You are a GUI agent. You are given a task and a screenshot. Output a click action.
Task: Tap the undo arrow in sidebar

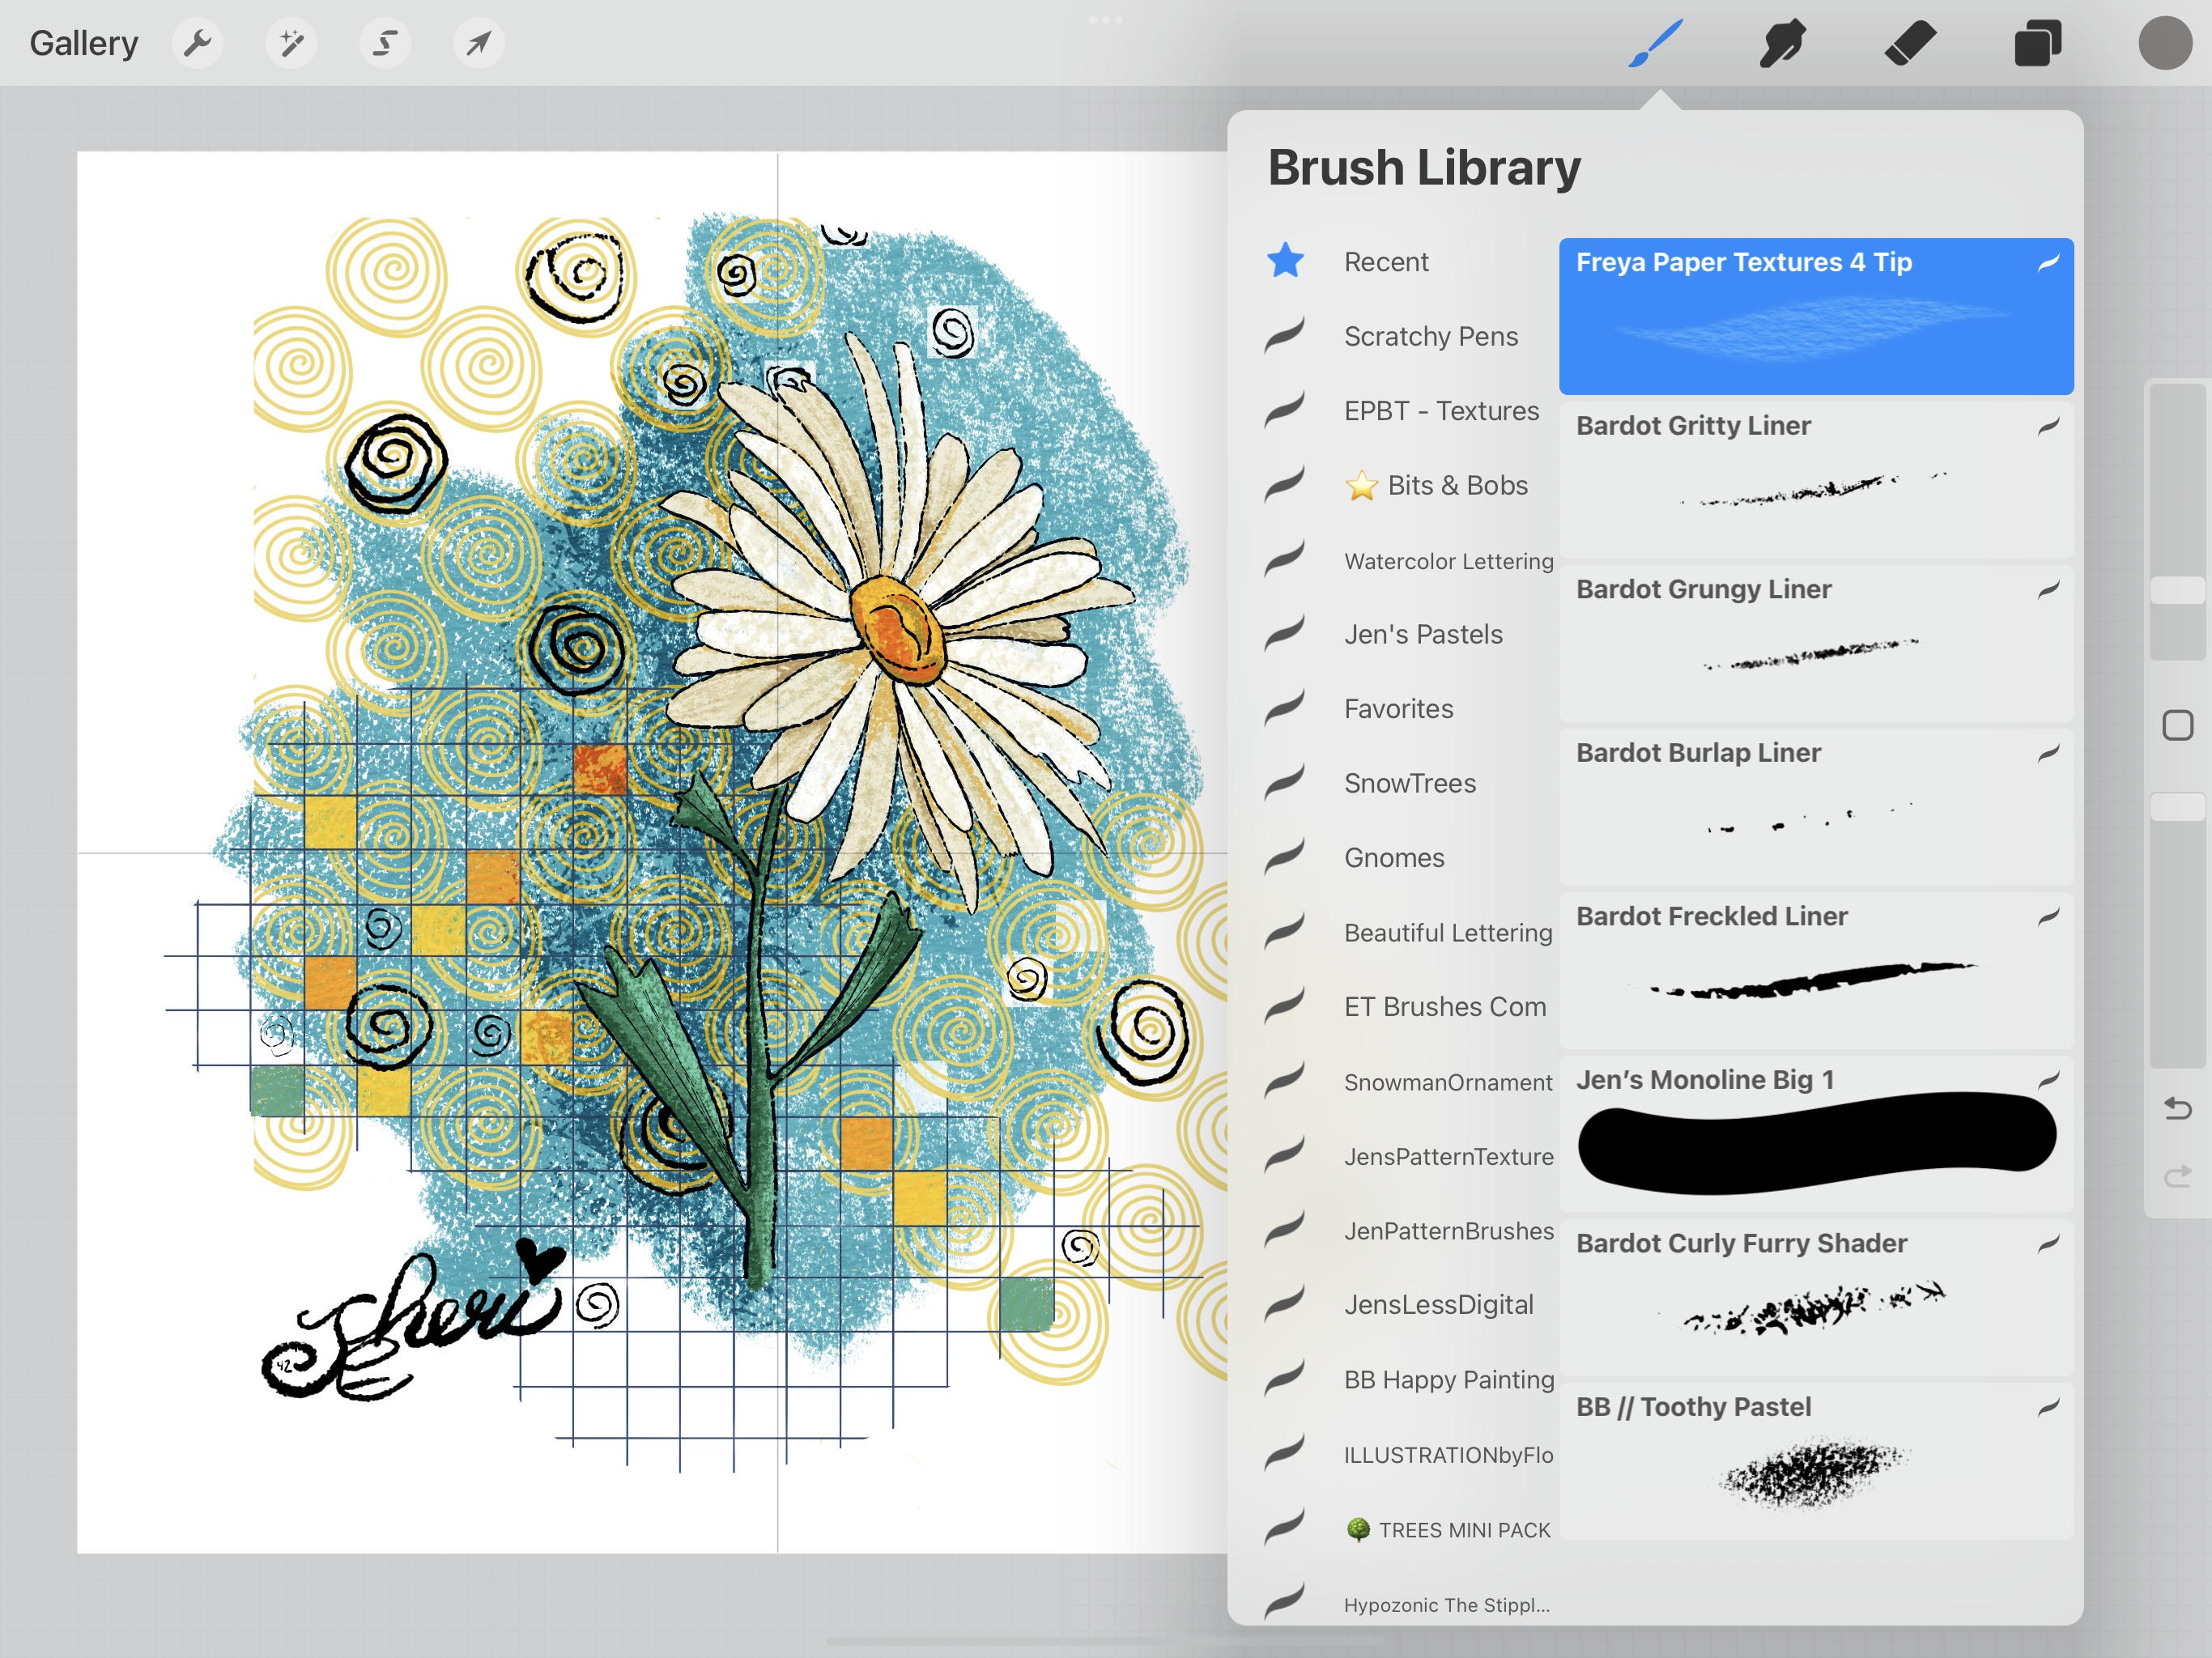pos(2177,1108)
